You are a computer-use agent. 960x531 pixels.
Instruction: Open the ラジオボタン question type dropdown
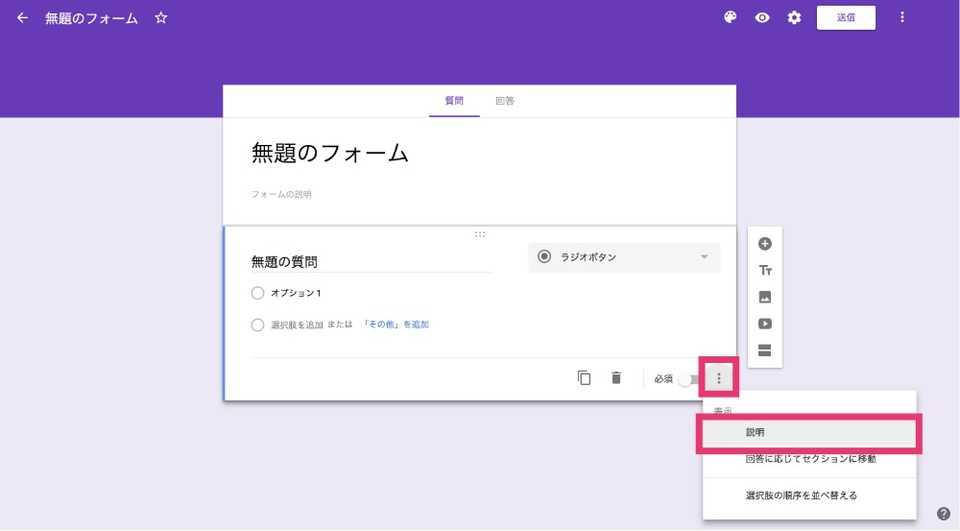click(x=624, y=257)
